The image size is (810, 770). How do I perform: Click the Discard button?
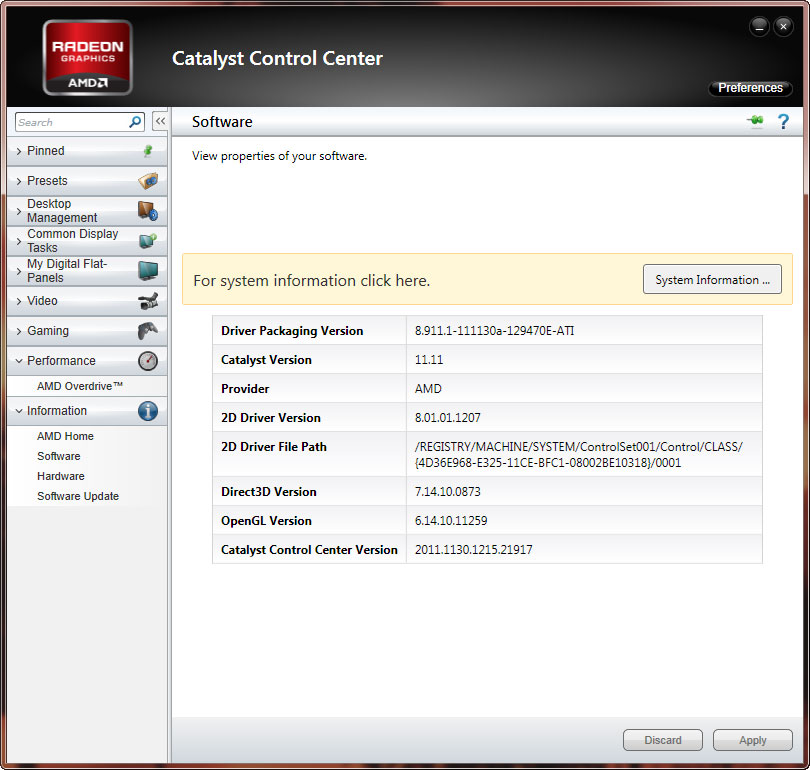click(663, 740)
